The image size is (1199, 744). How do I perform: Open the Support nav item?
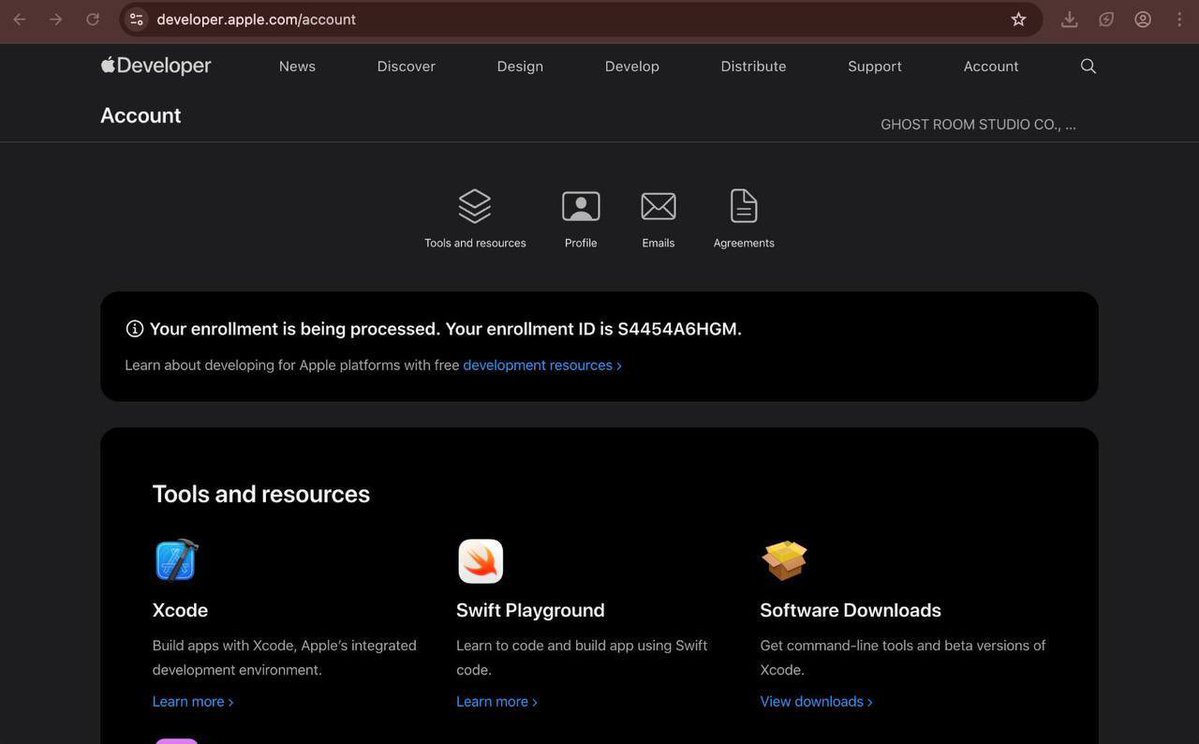click(x=875, y=67)
